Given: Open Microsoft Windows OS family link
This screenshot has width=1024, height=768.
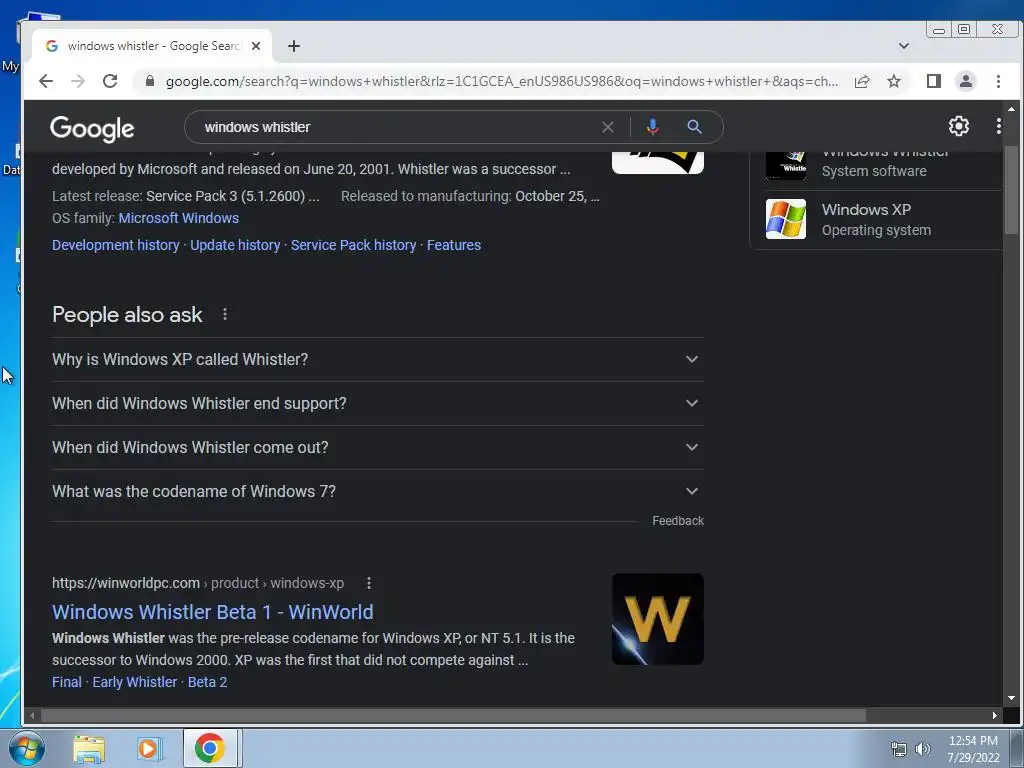Looking at the screenshot, I should click(x=178, y=218).
